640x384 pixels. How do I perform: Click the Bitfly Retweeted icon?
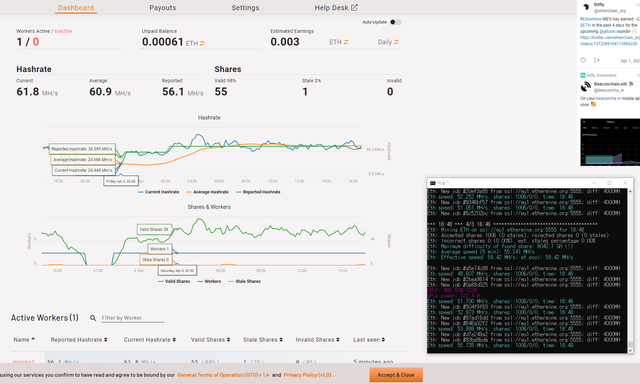(583, 75)
